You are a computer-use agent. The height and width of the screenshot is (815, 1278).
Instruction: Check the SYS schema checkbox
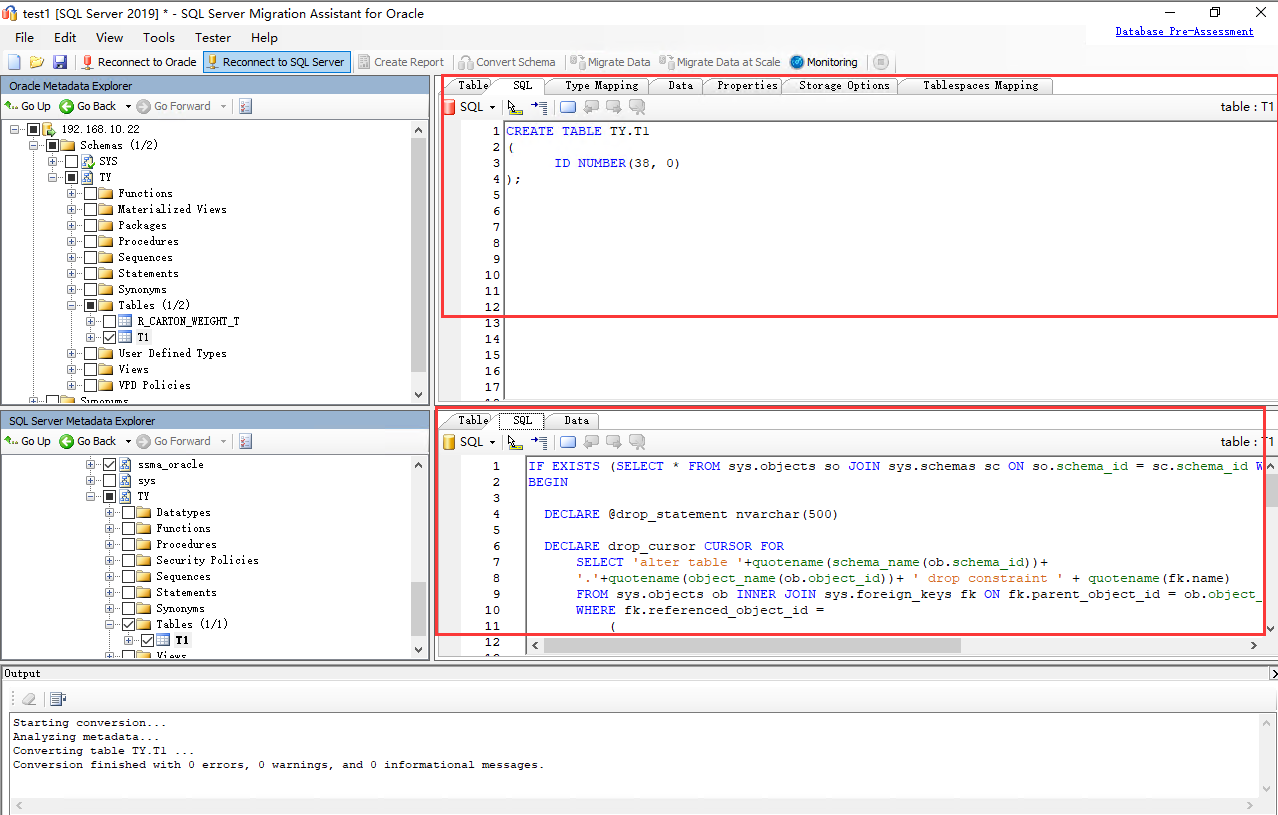(71, 161)
